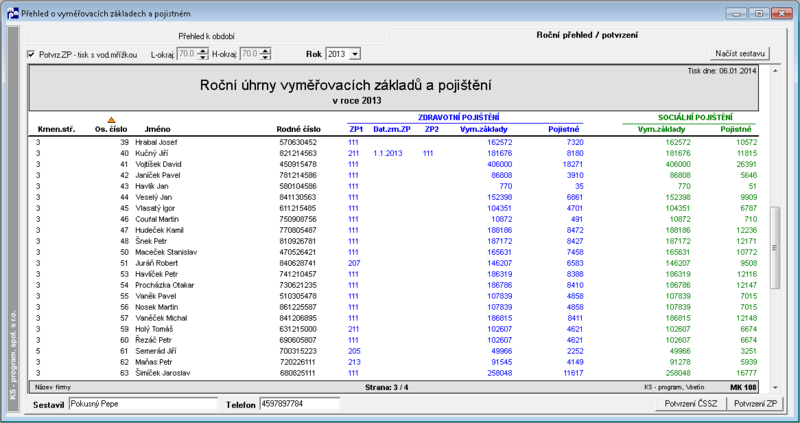Select the Coufal Martin row

[393, 219]
